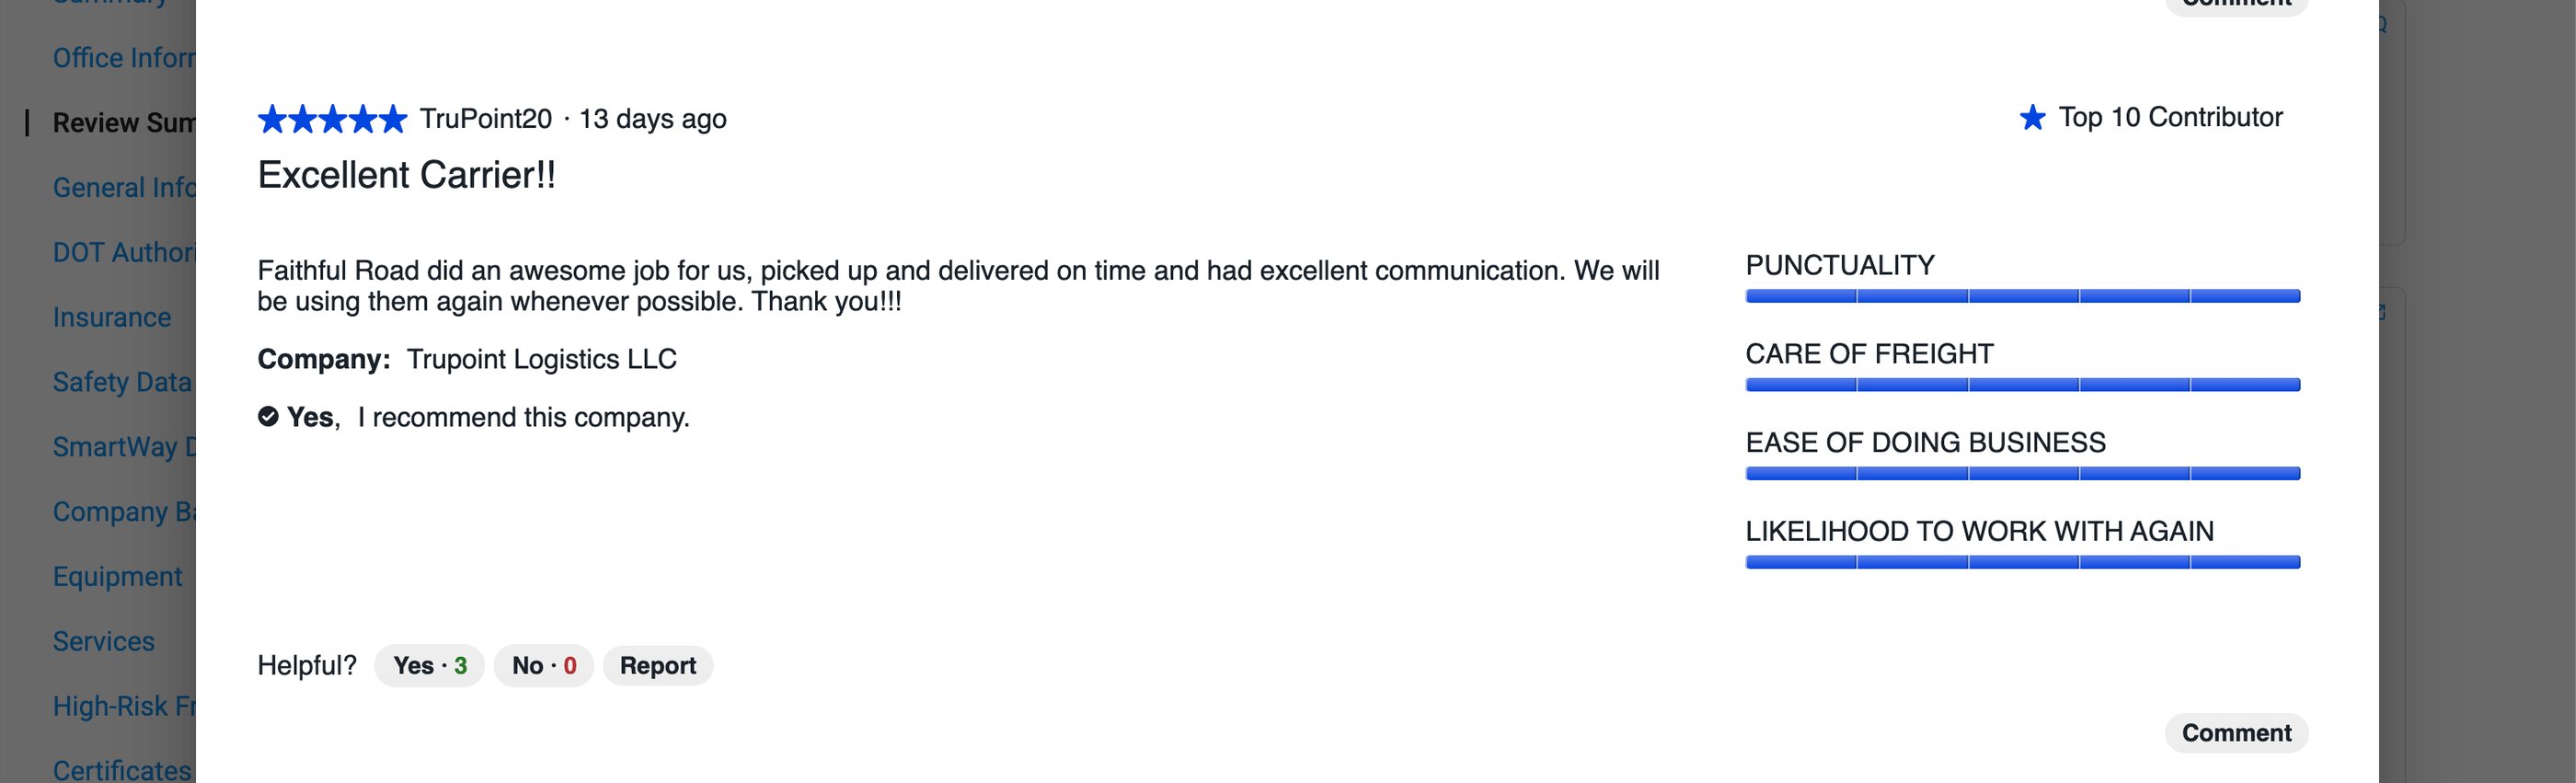
Task: Click the recommend checkmark icon
Action: pos(268,417)
